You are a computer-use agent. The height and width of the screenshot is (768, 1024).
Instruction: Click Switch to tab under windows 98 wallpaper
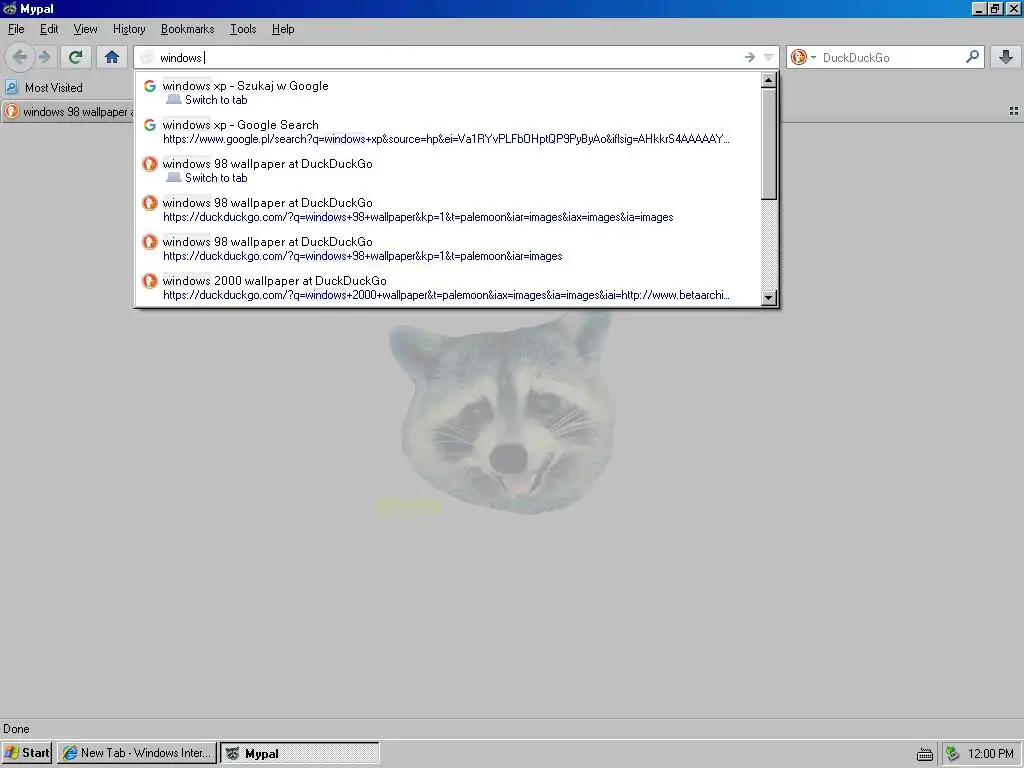click(216, 178)
